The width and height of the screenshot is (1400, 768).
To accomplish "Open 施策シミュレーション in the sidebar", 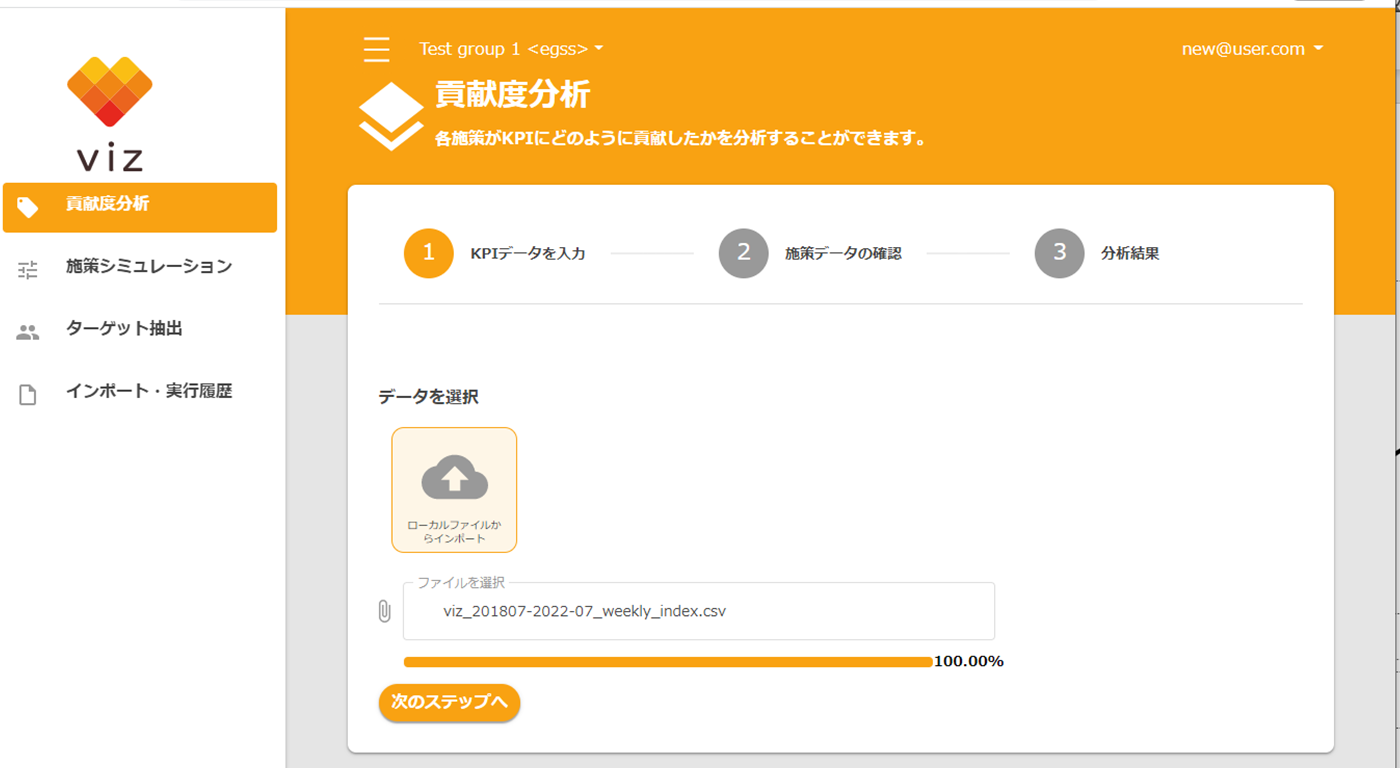I will pos(140,267).
